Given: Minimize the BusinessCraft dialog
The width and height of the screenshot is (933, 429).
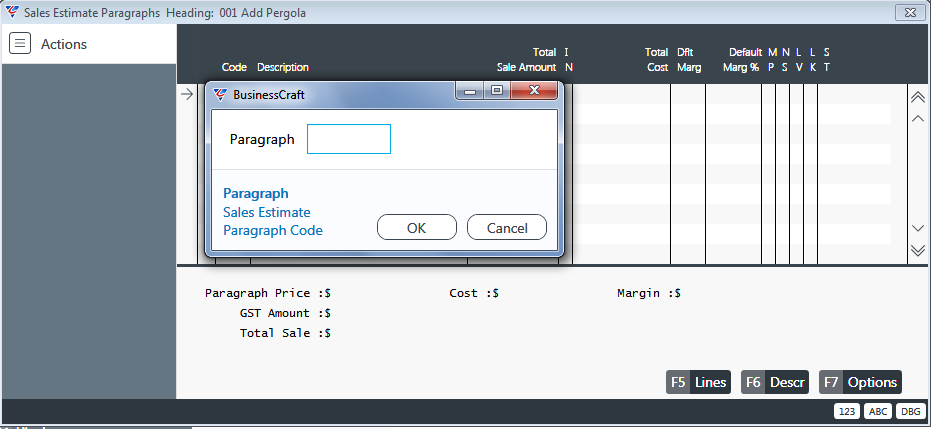Looking at the screenshot, I should point(470,91).
